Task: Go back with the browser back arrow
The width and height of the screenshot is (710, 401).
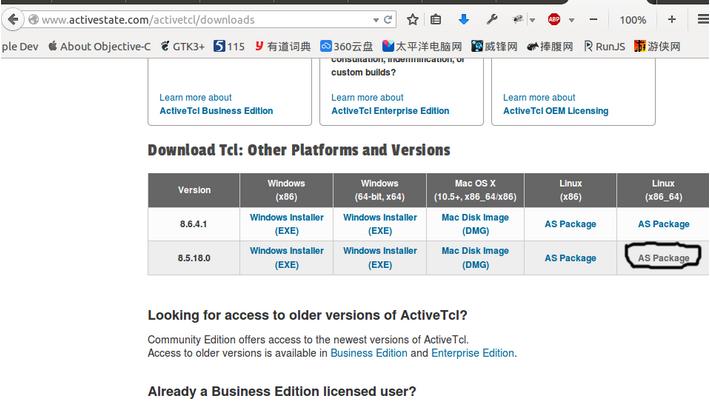Action: (13, 19)
